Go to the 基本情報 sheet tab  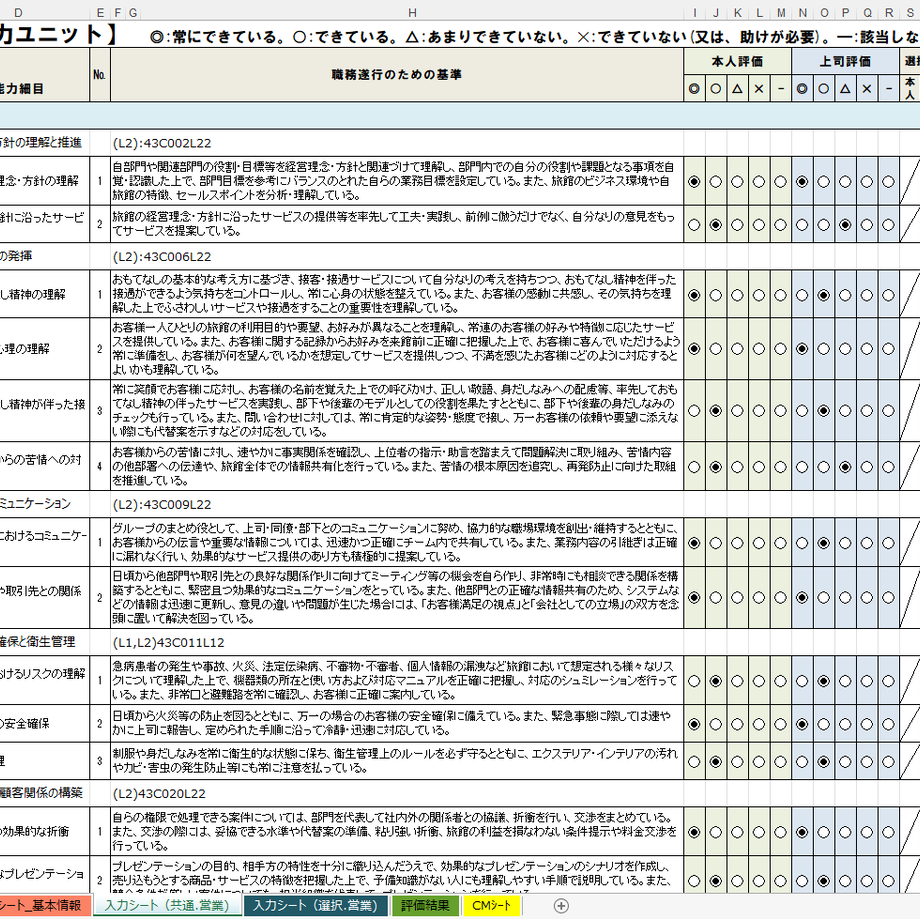point(46,905)
